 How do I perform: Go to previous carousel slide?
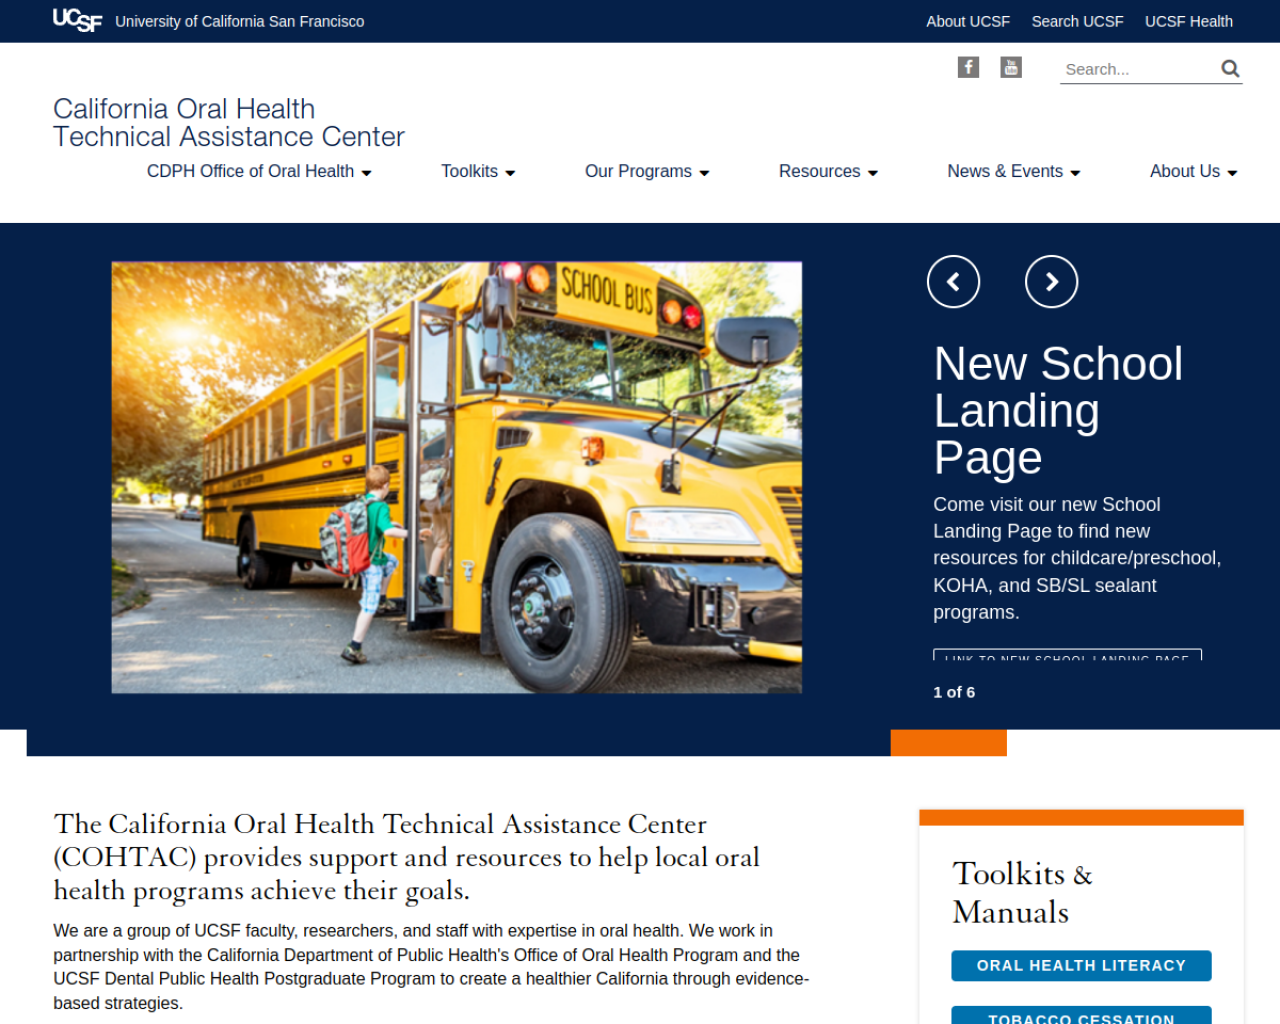[x=953, y=282]
